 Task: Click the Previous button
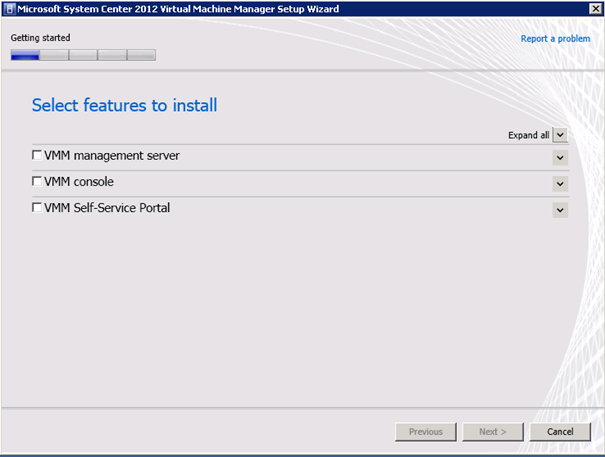(x=426, y=432)
